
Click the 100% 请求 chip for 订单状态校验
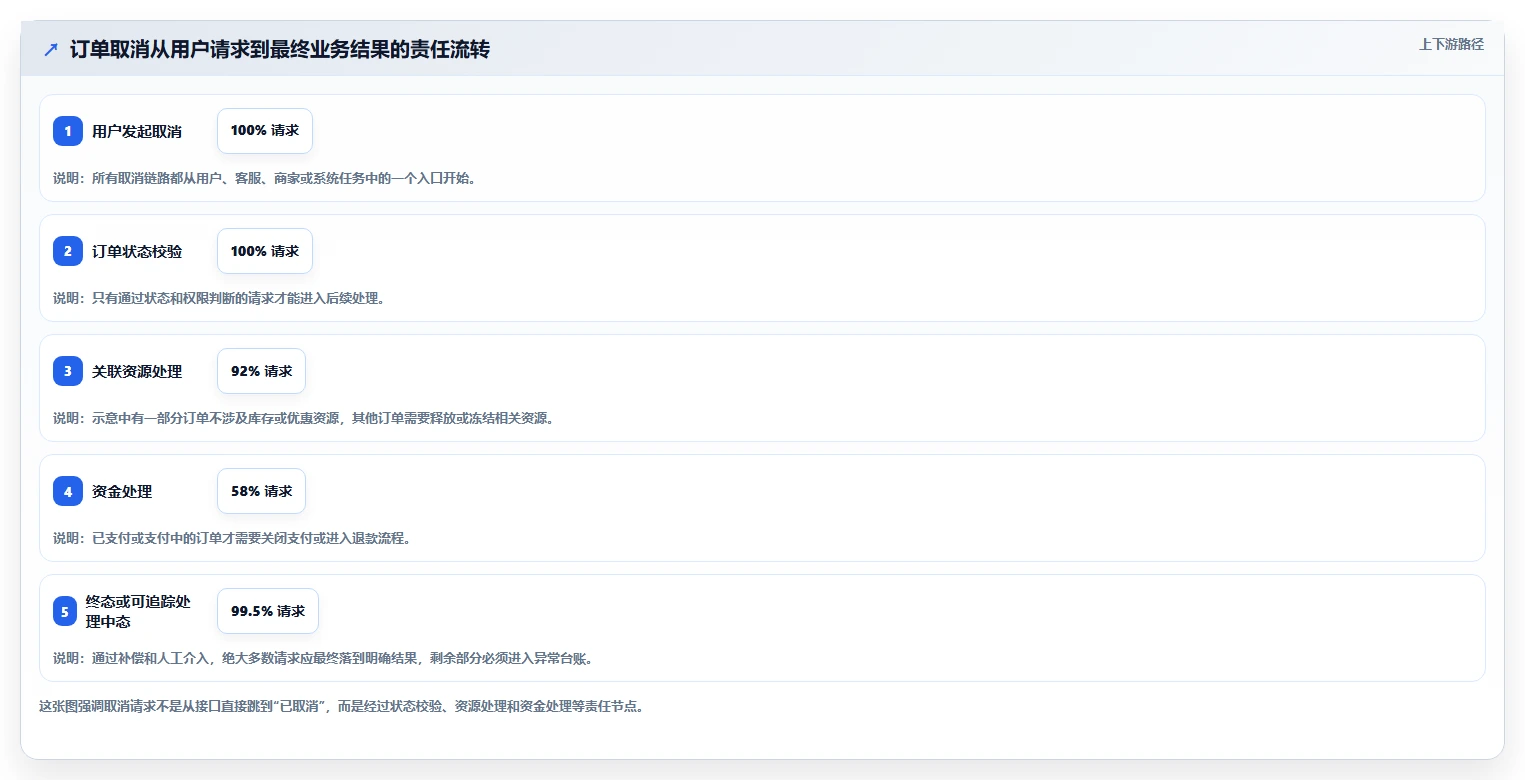tap(265, 251)
